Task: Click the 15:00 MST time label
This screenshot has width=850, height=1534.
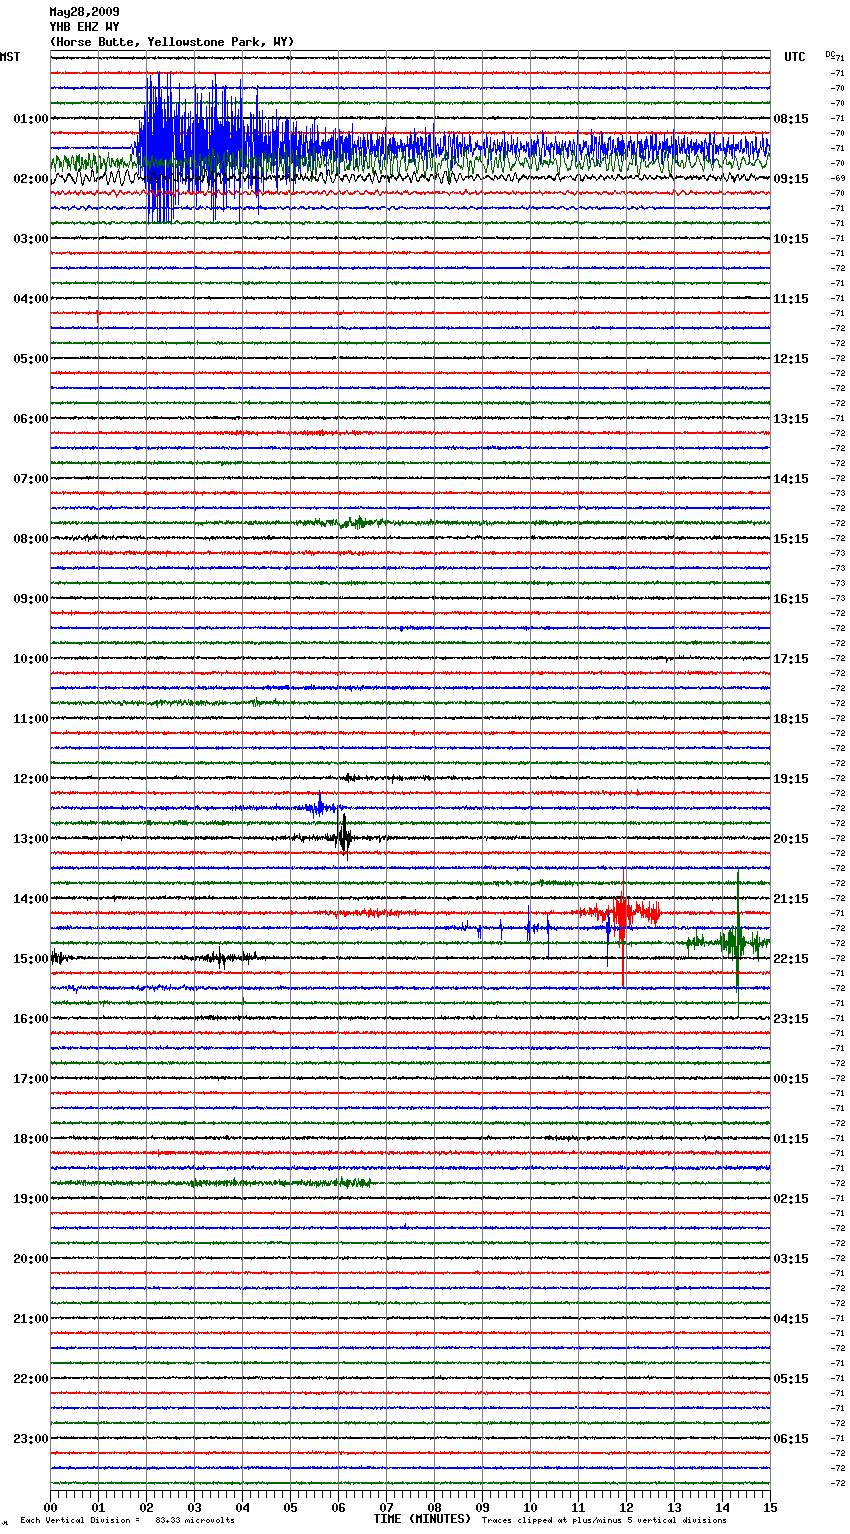Action: [30, 959]
